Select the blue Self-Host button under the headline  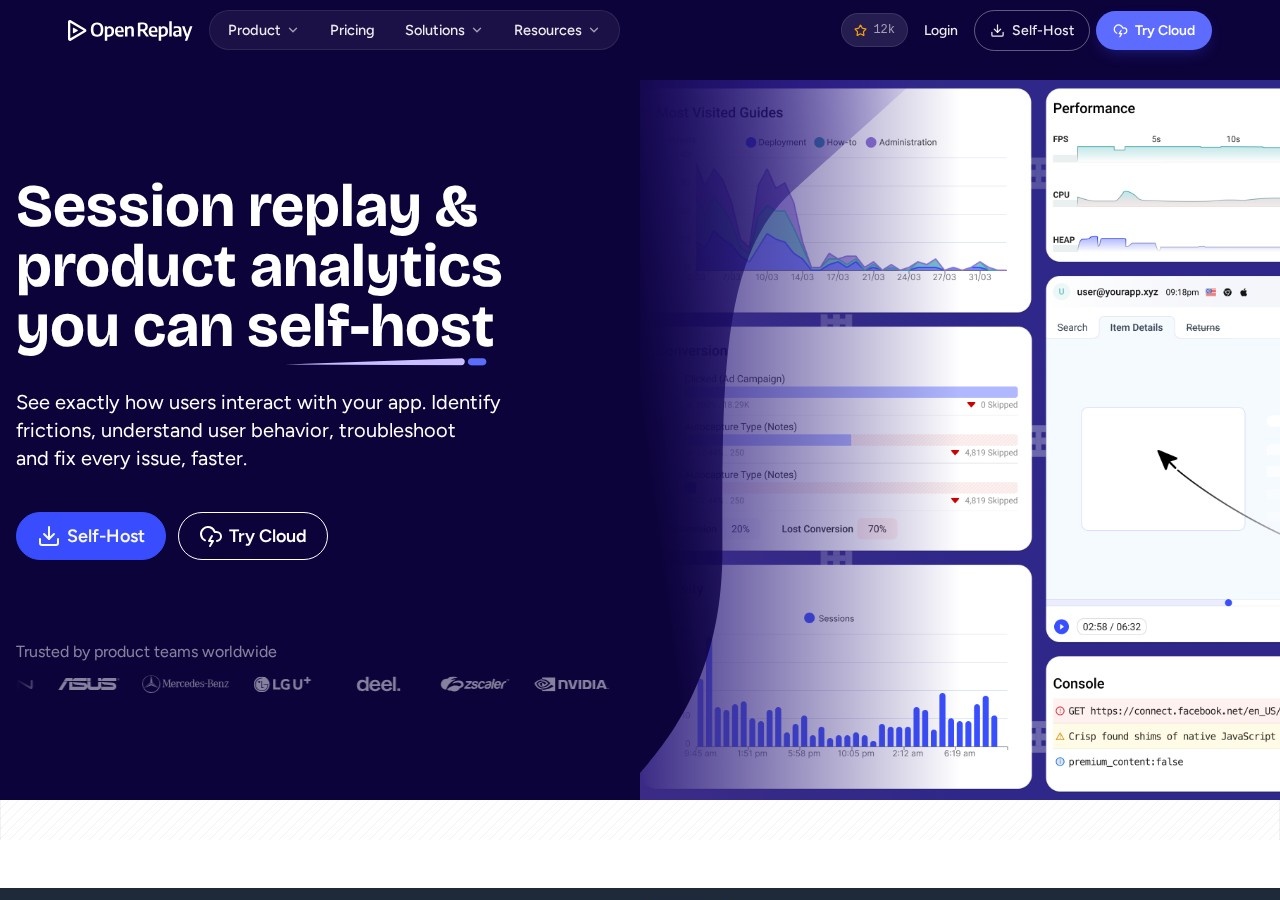click(x=91, y=536)
